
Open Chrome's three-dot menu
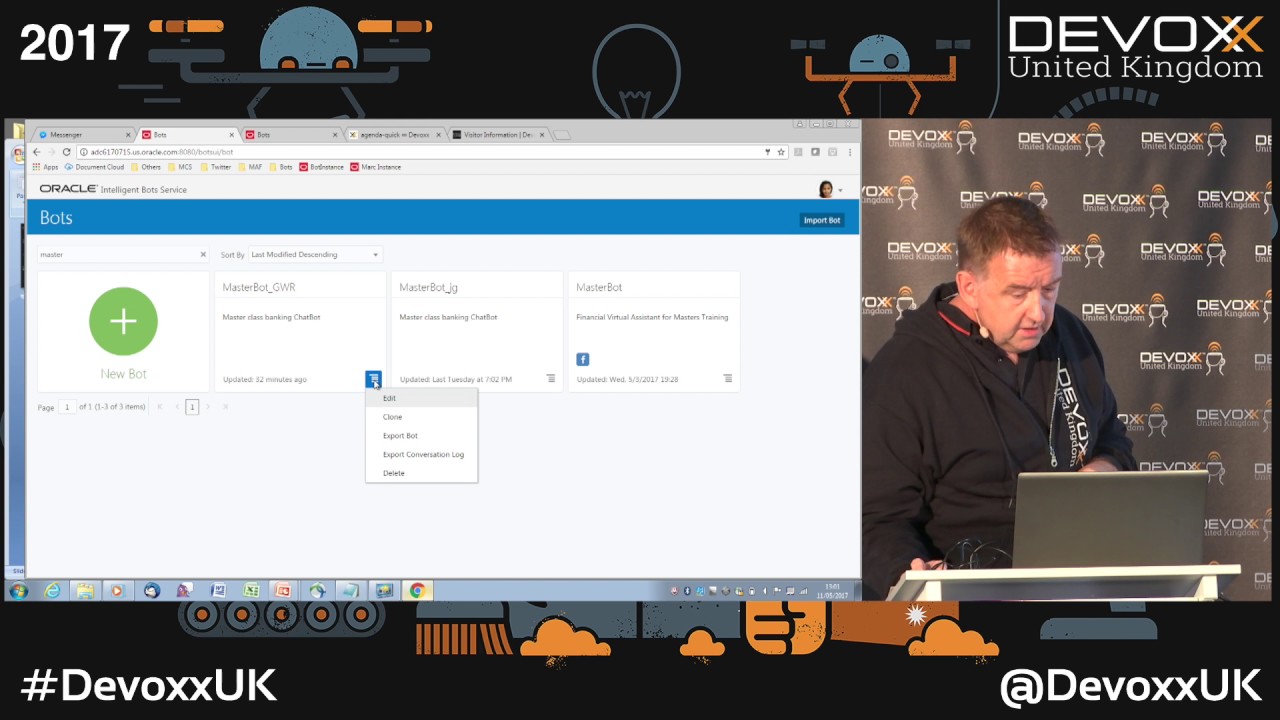coord(850,152)
